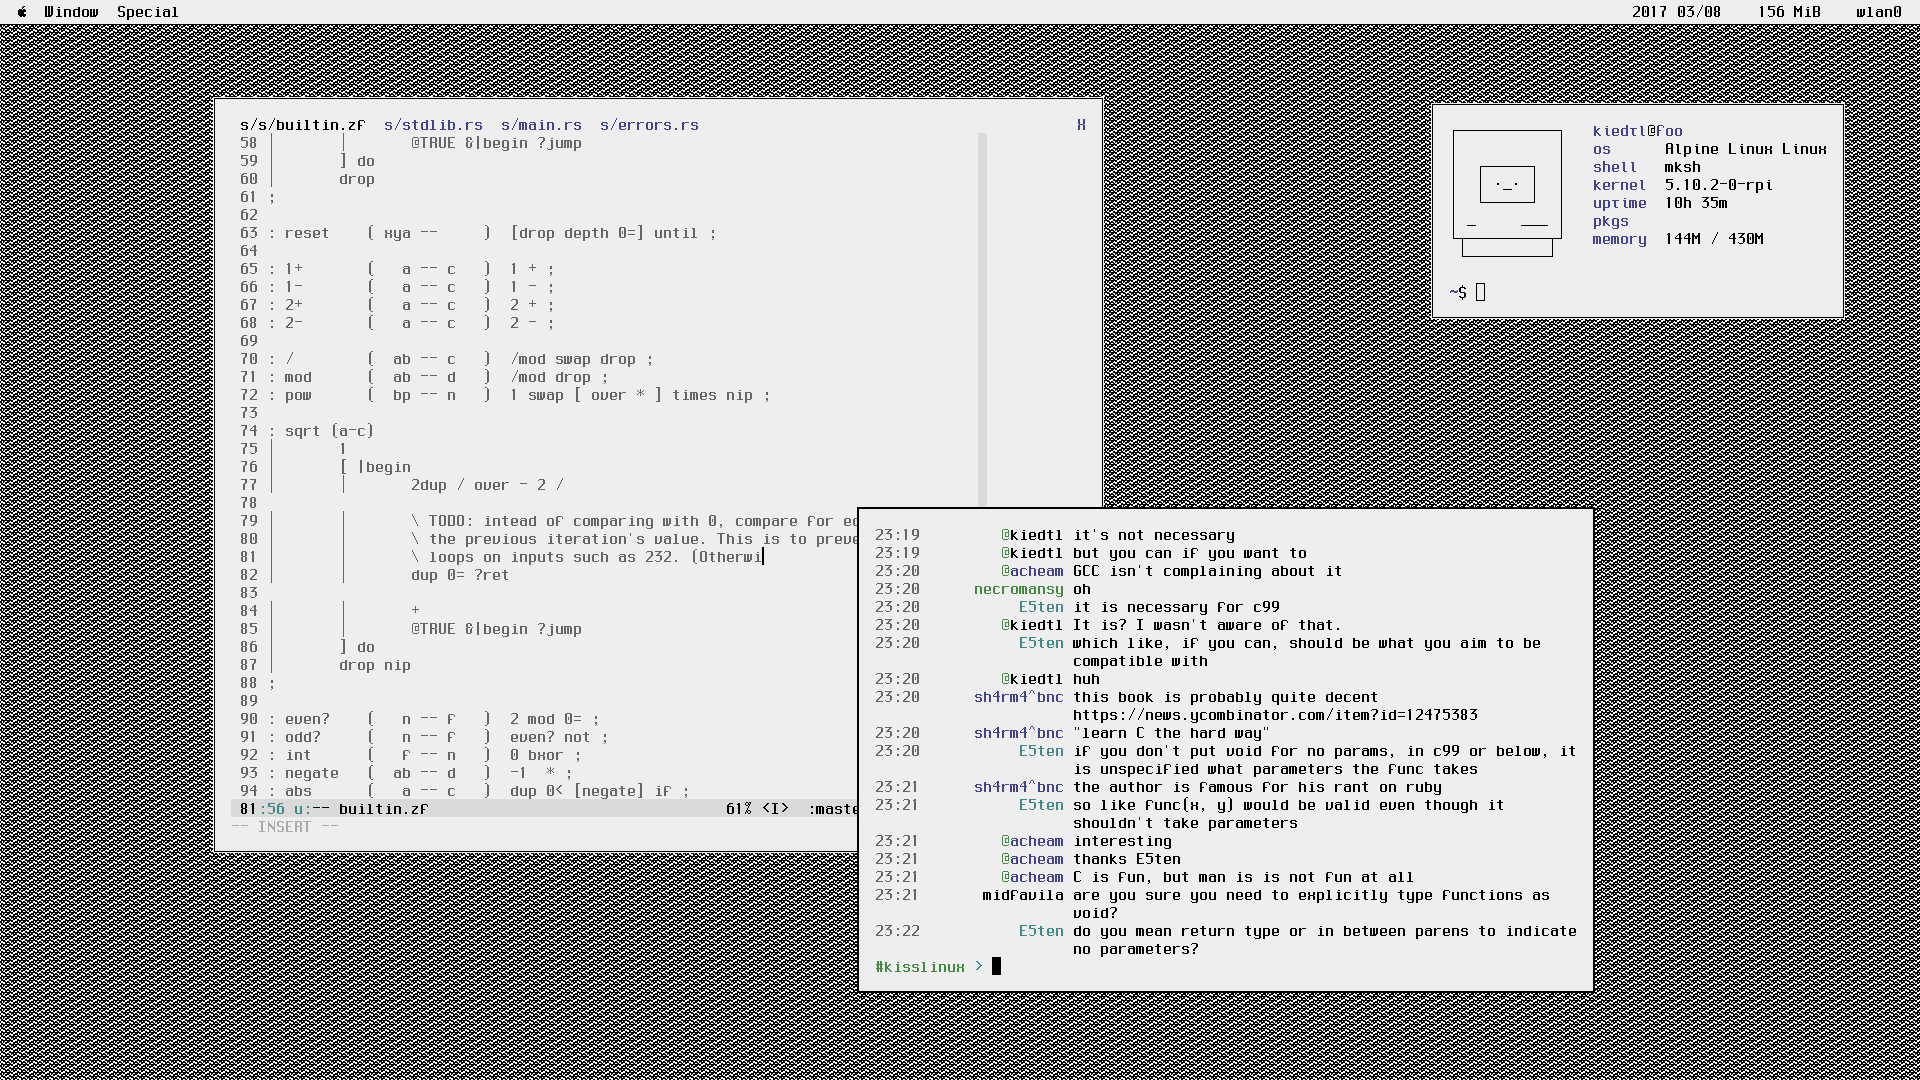This screenshot has width=1920, height=1080.
Task: Open the Window menu
Action: [x=71, y=12]
